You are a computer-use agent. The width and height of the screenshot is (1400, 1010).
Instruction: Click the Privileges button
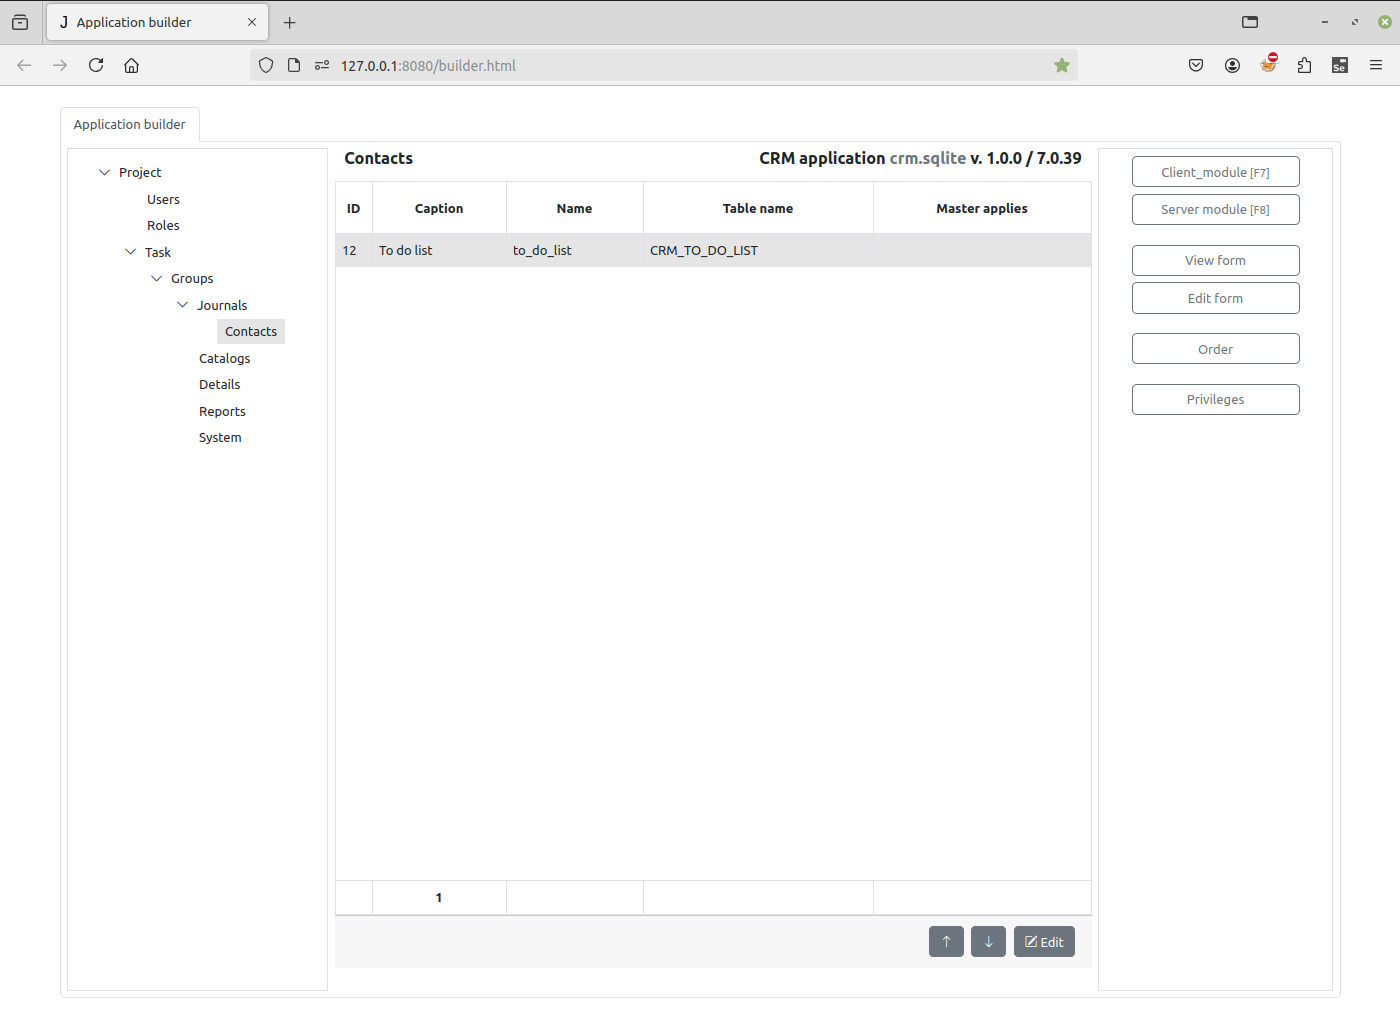[x=1215, y=399]
